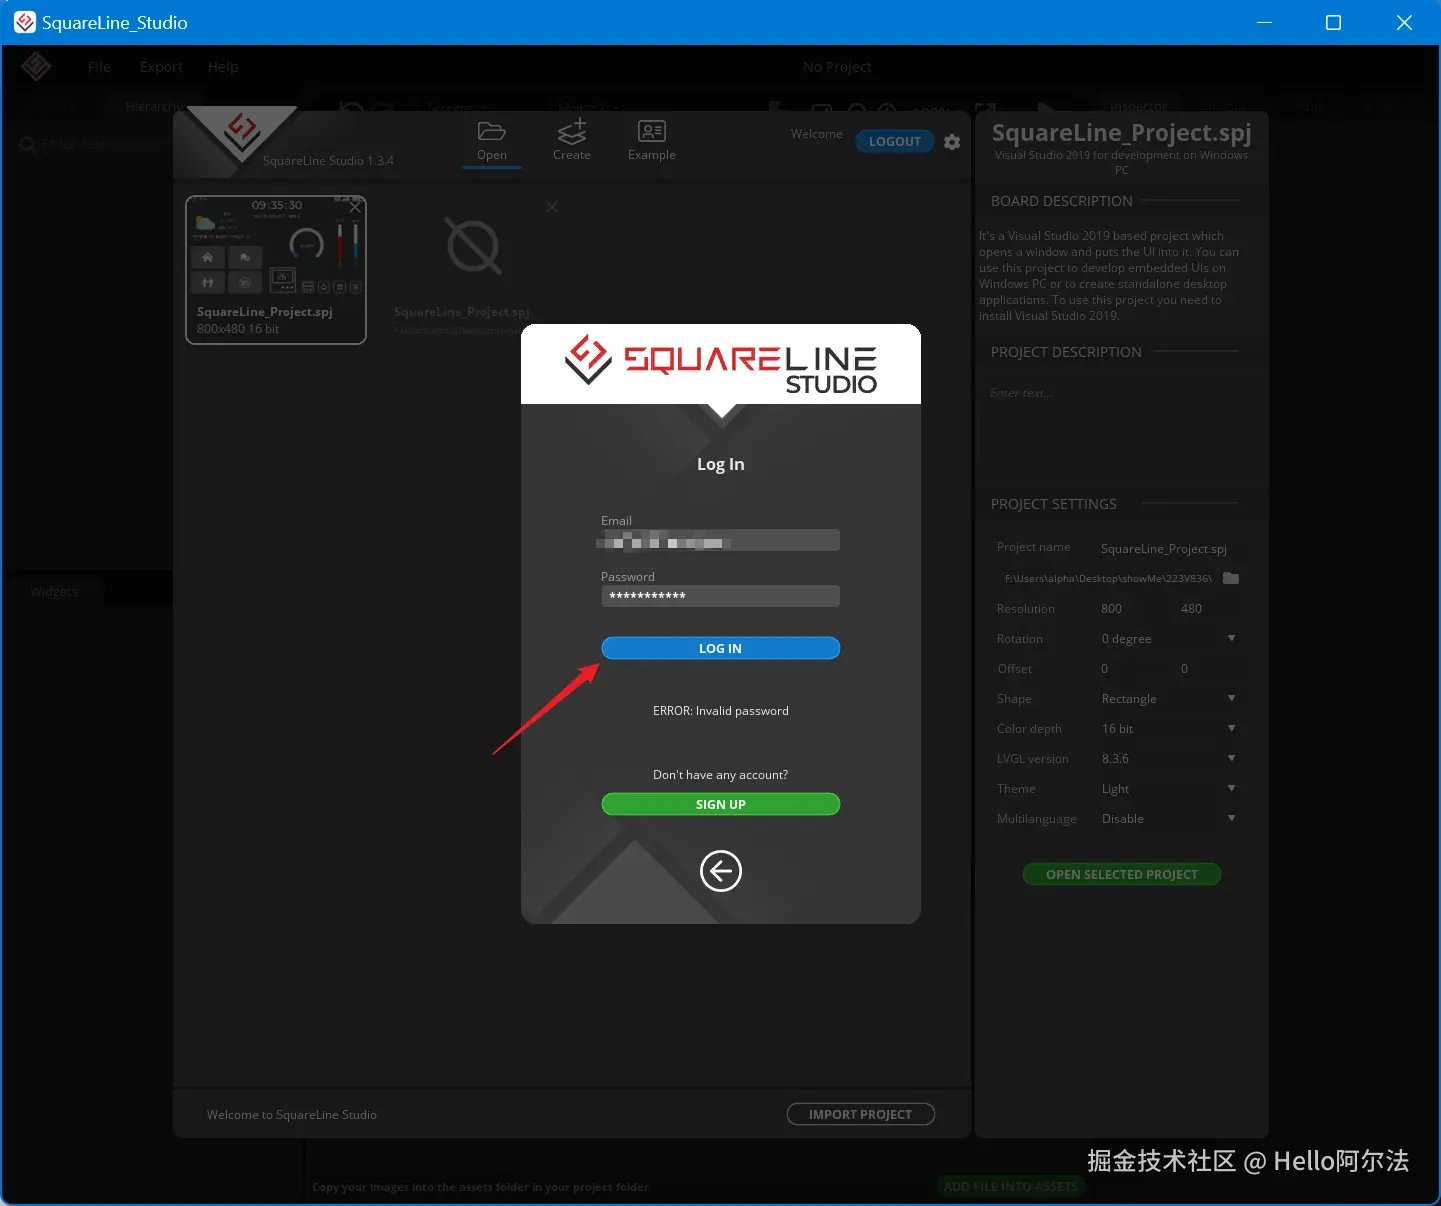This screenshot has height=1206, width=1441.
Task: Click the project path folder browse icon
Action: [1231, 578]
